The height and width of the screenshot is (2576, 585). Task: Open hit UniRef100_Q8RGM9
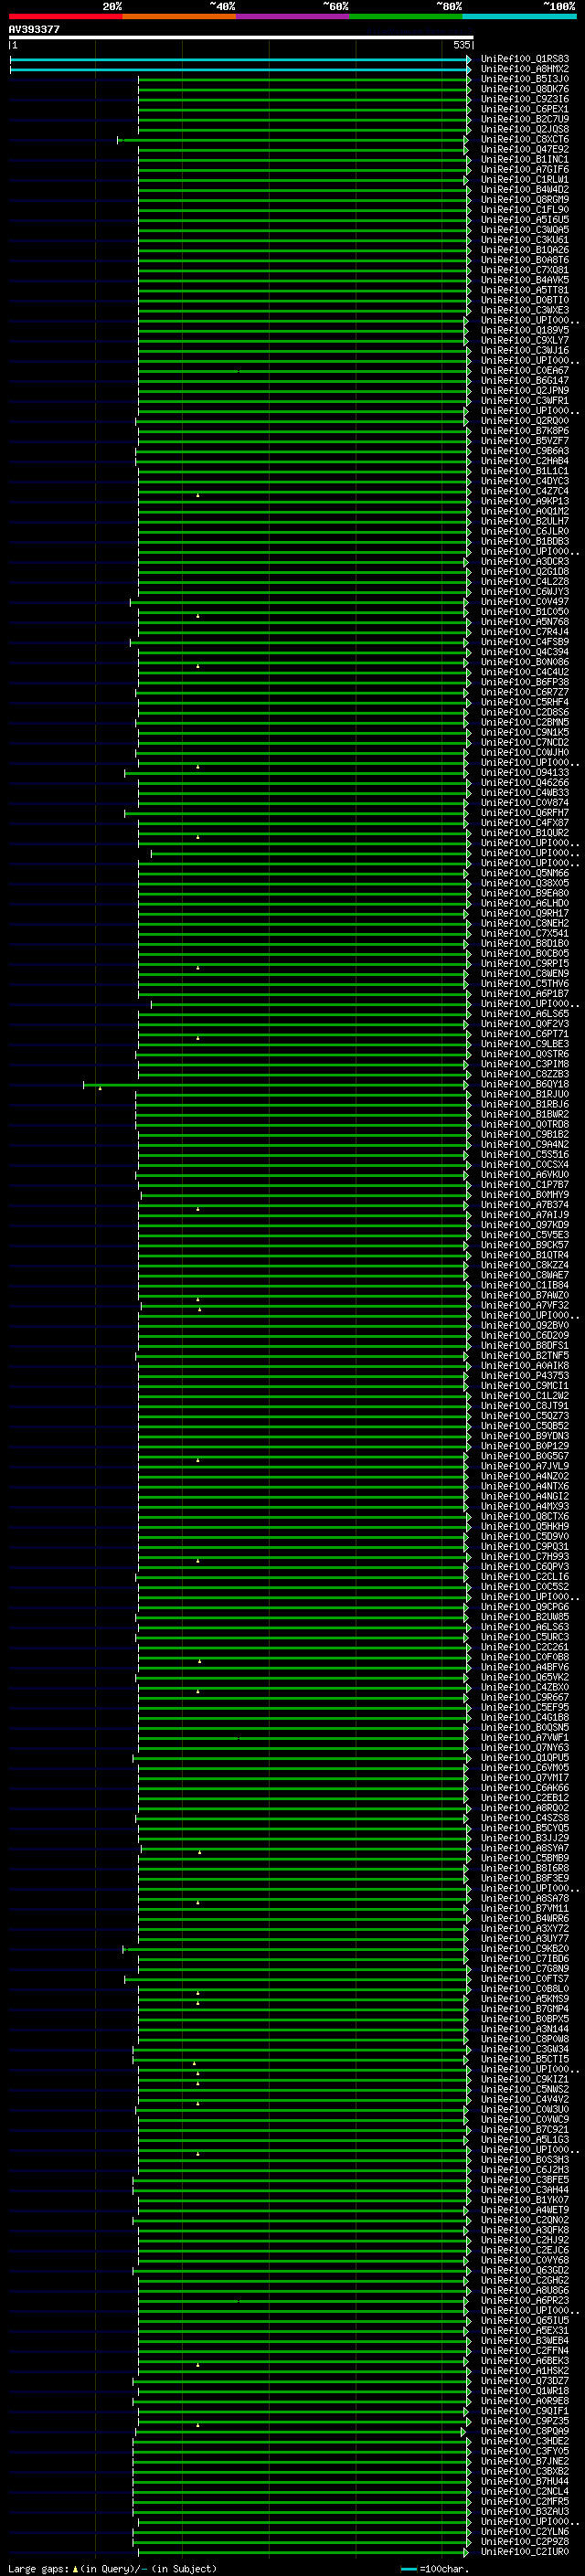pyautogui.click(x=524, y=200)
